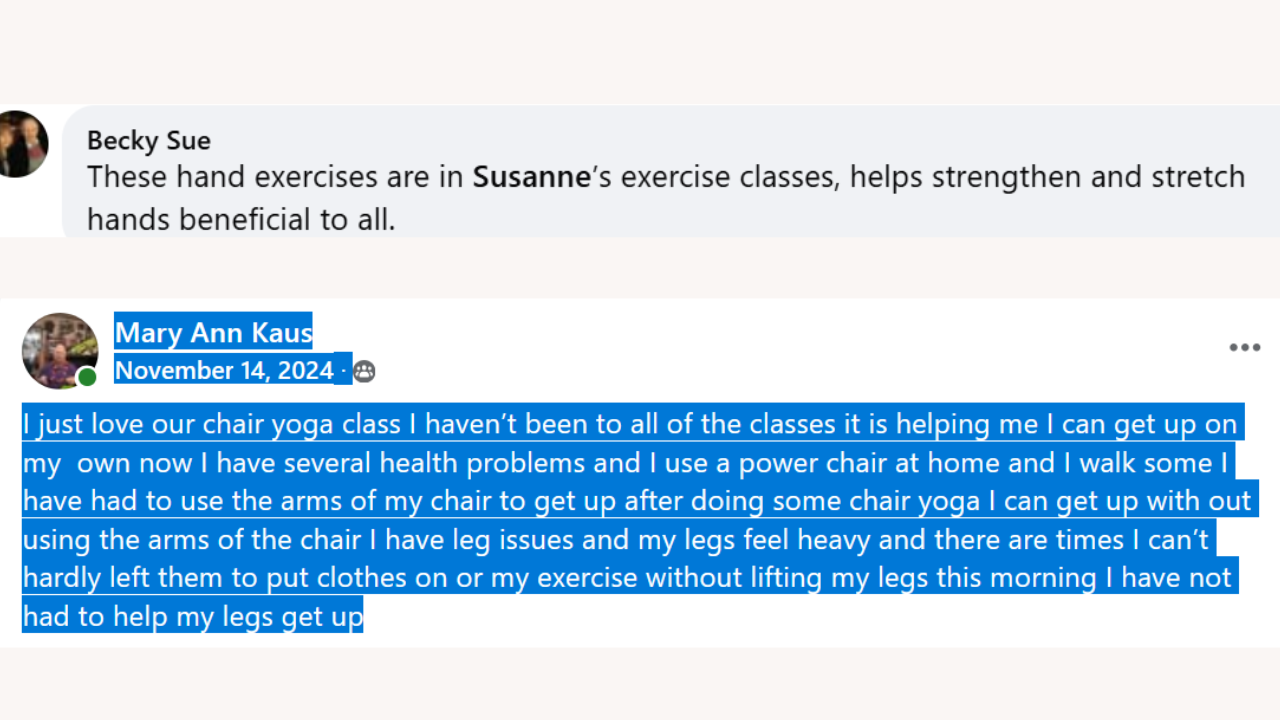Click the November 14, 2024 post timestamp

pyautogui.click(x=224, y=371)
